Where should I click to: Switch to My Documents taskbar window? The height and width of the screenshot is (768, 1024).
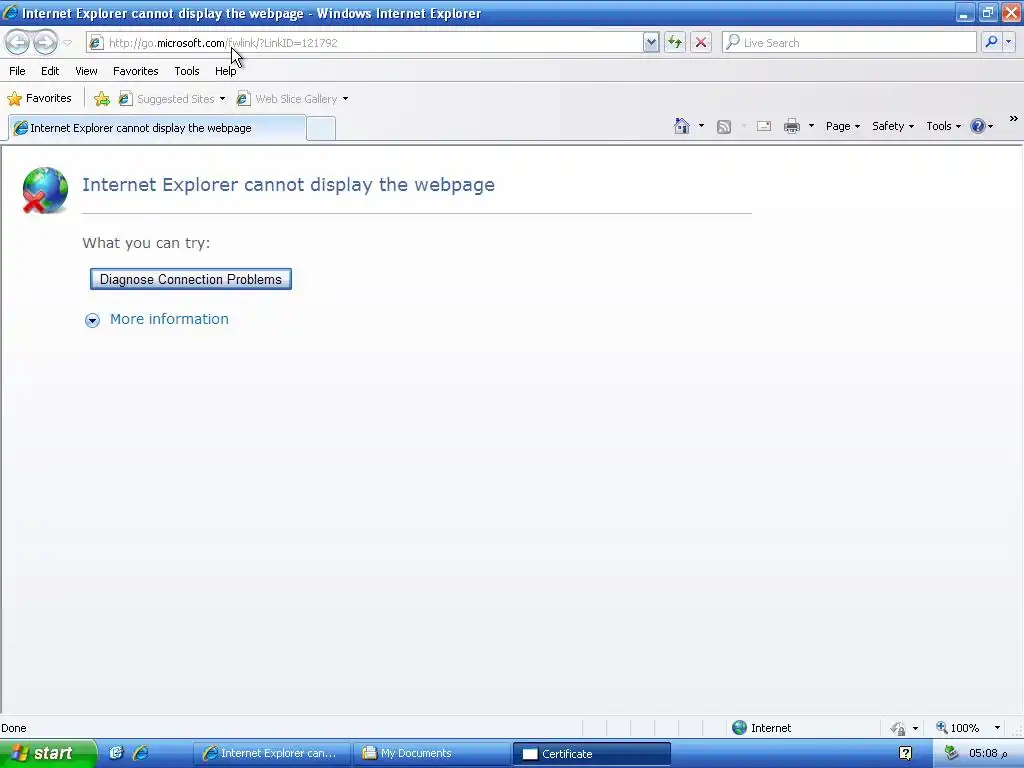[432, 753]
